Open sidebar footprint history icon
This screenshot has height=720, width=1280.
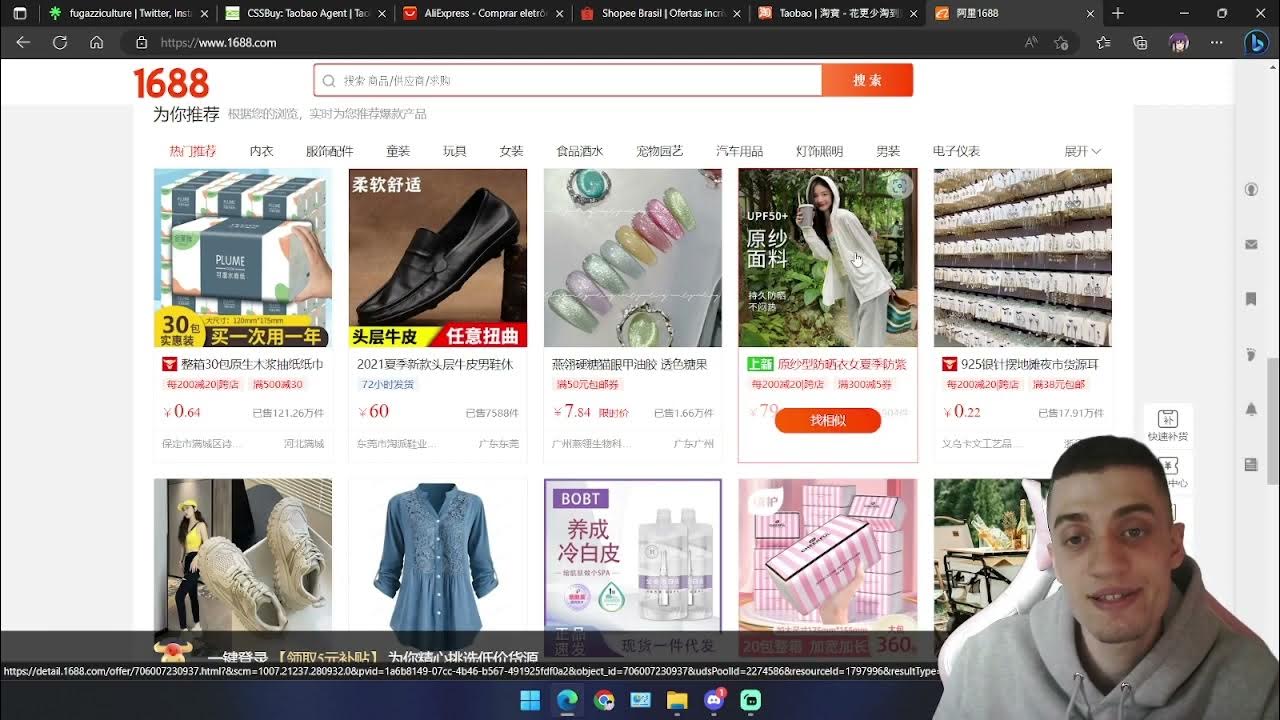point(1251,354)
